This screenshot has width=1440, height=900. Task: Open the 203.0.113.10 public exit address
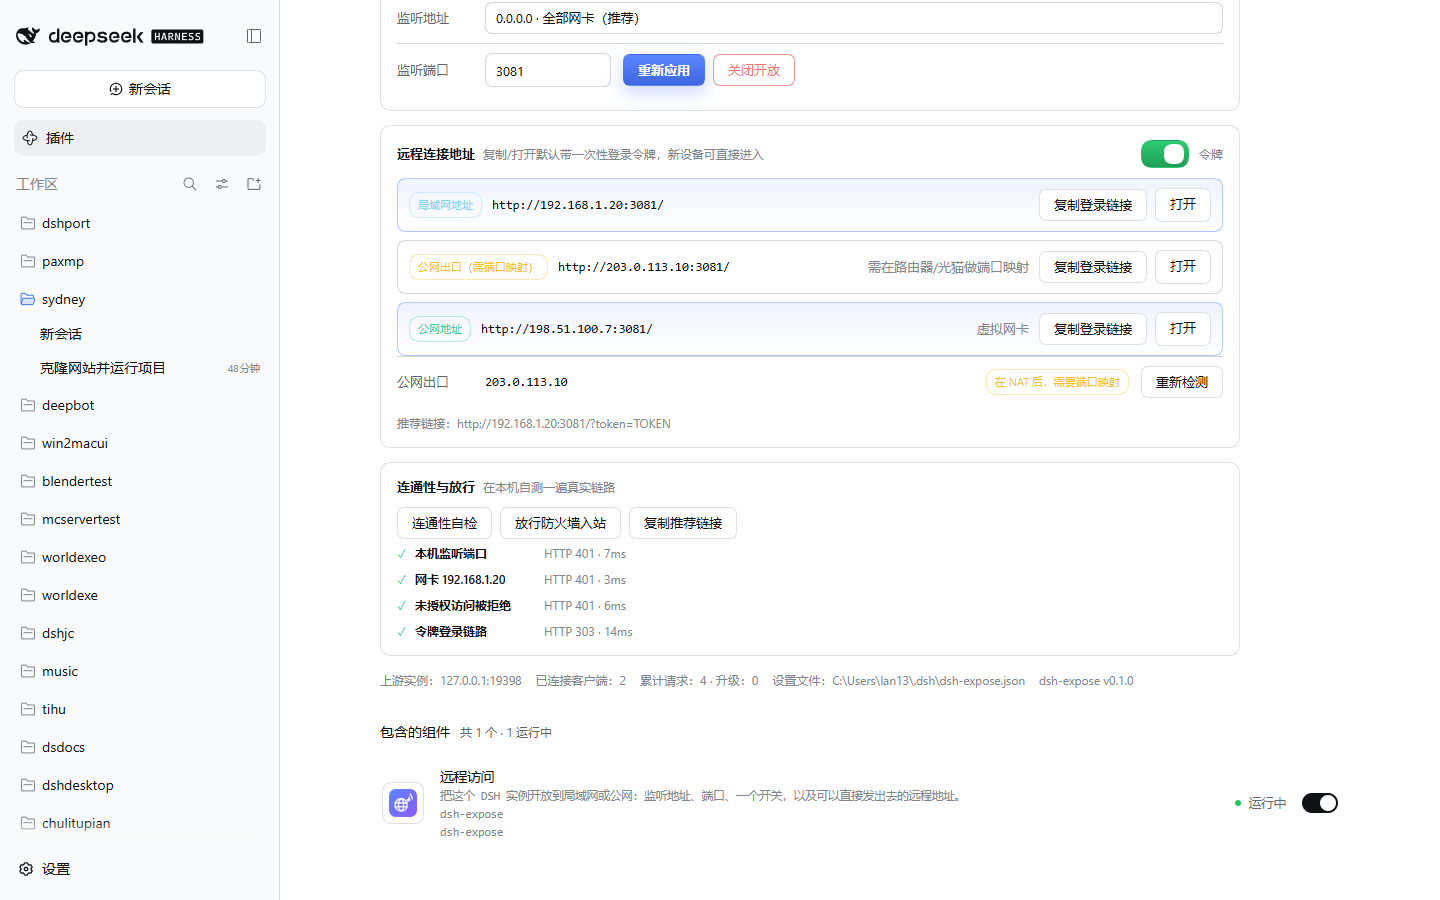pyautogui.click(x=1183, y=267)
